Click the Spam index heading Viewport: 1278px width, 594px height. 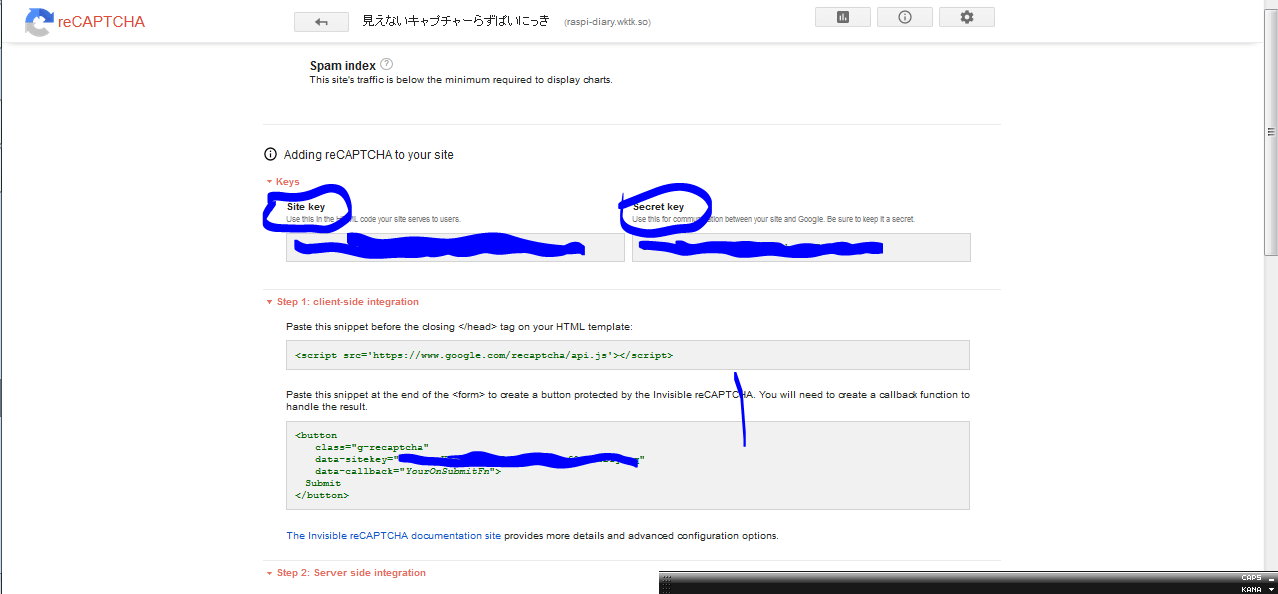343,66
